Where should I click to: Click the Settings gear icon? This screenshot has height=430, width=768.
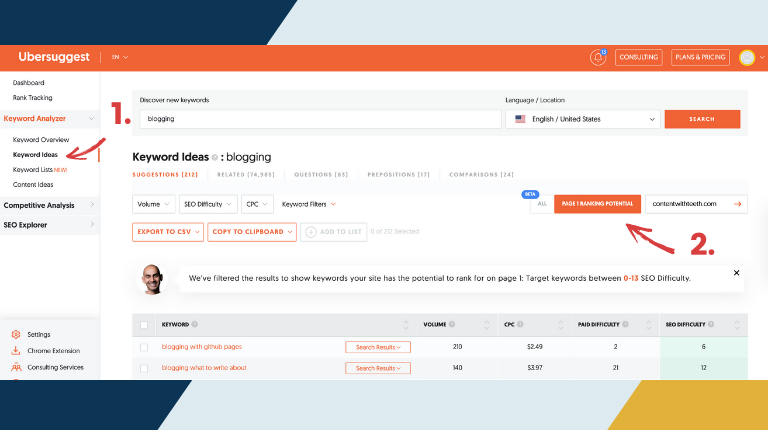click(16, 334)
